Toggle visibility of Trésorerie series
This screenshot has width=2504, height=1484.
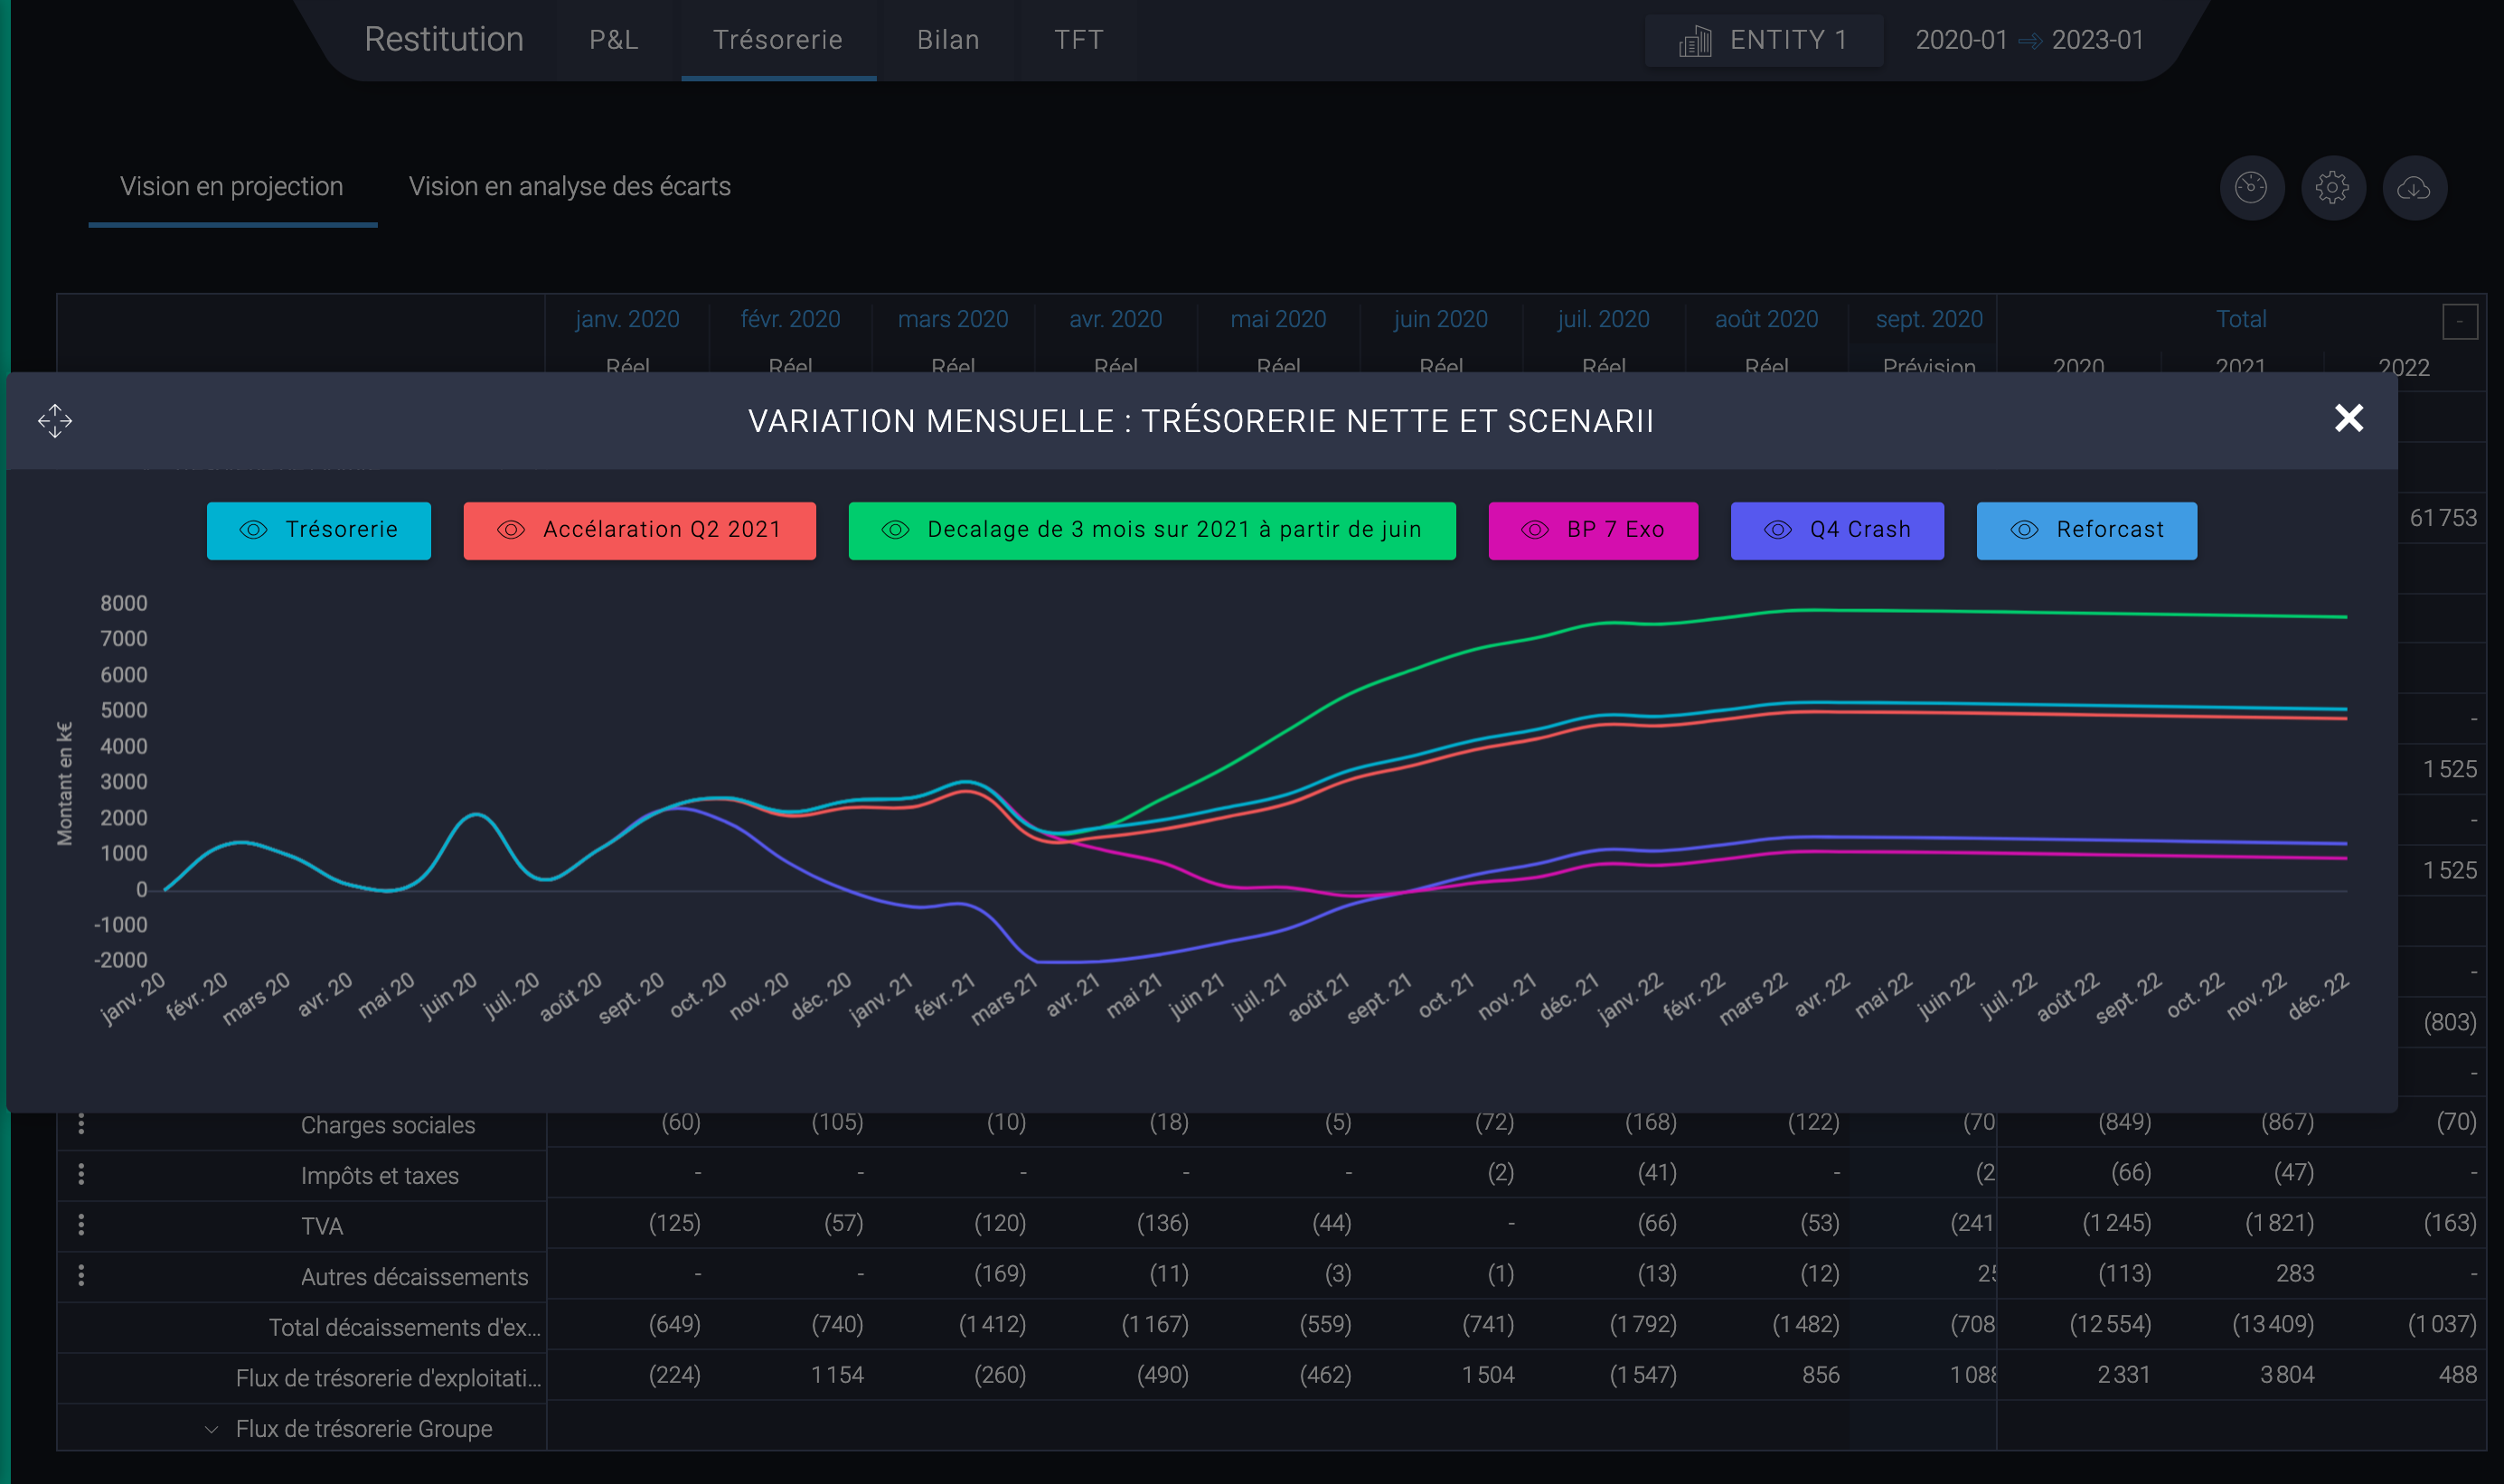(x=319, y=530)
